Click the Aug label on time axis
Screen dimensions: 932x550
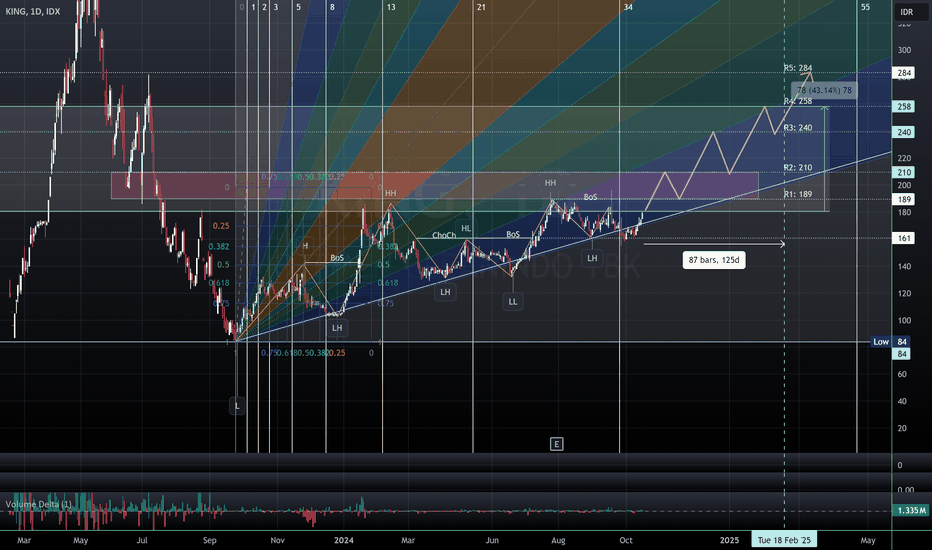558,540
